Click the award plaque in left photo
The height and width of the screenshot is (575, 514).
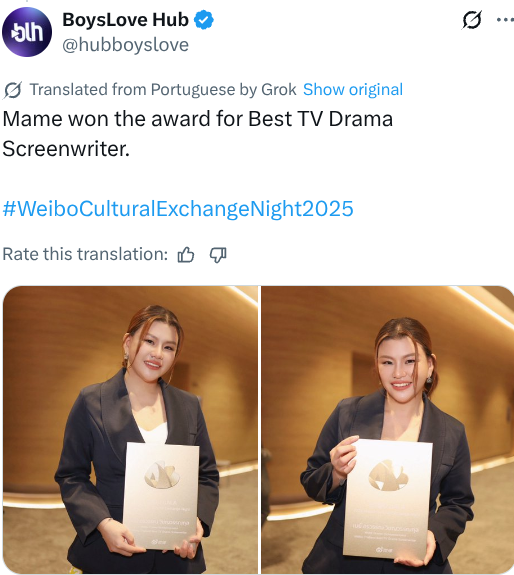(x=161, y=496)
